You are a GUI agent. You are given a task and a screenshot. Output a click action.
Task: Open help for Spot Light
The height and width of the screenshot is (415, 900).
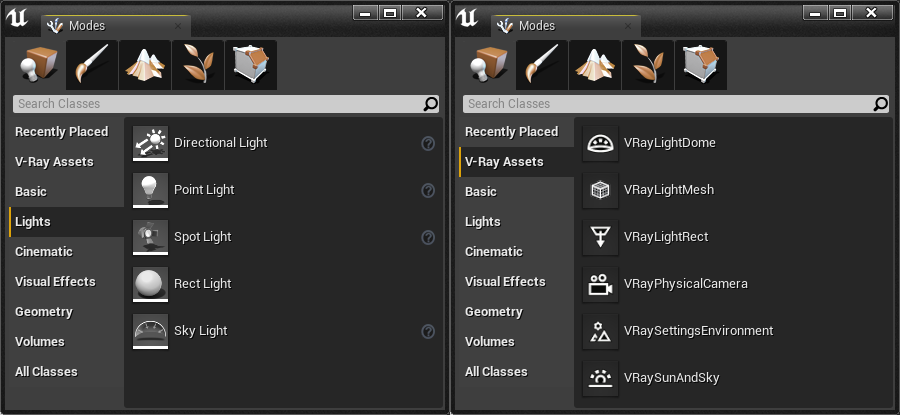428,238
